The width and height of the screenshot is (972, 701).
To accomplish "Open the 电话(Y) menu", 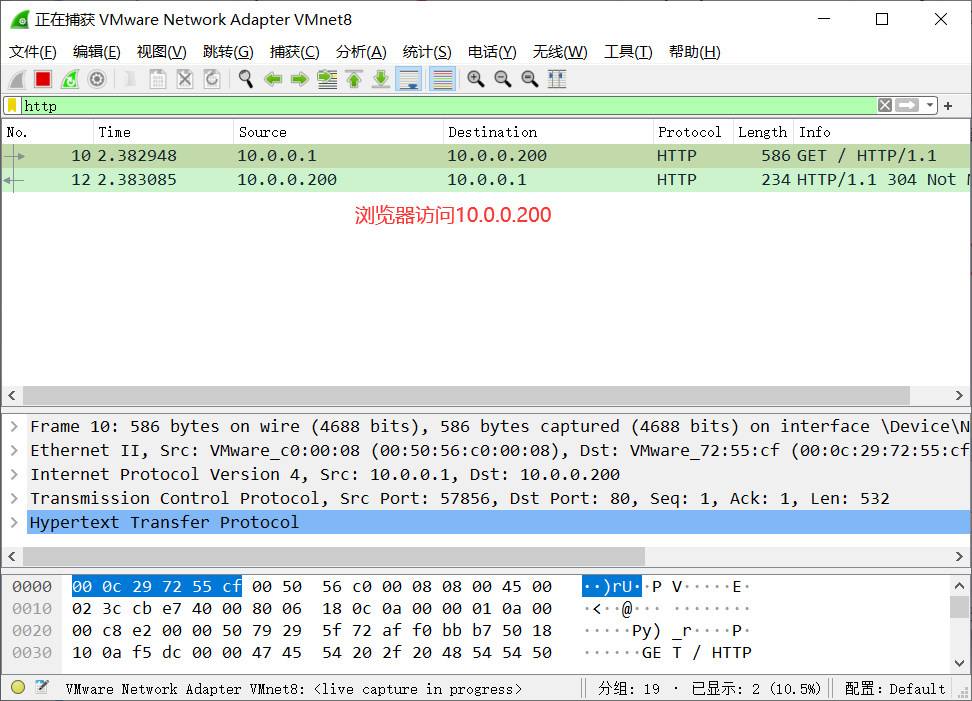I will tap(492, 52).
